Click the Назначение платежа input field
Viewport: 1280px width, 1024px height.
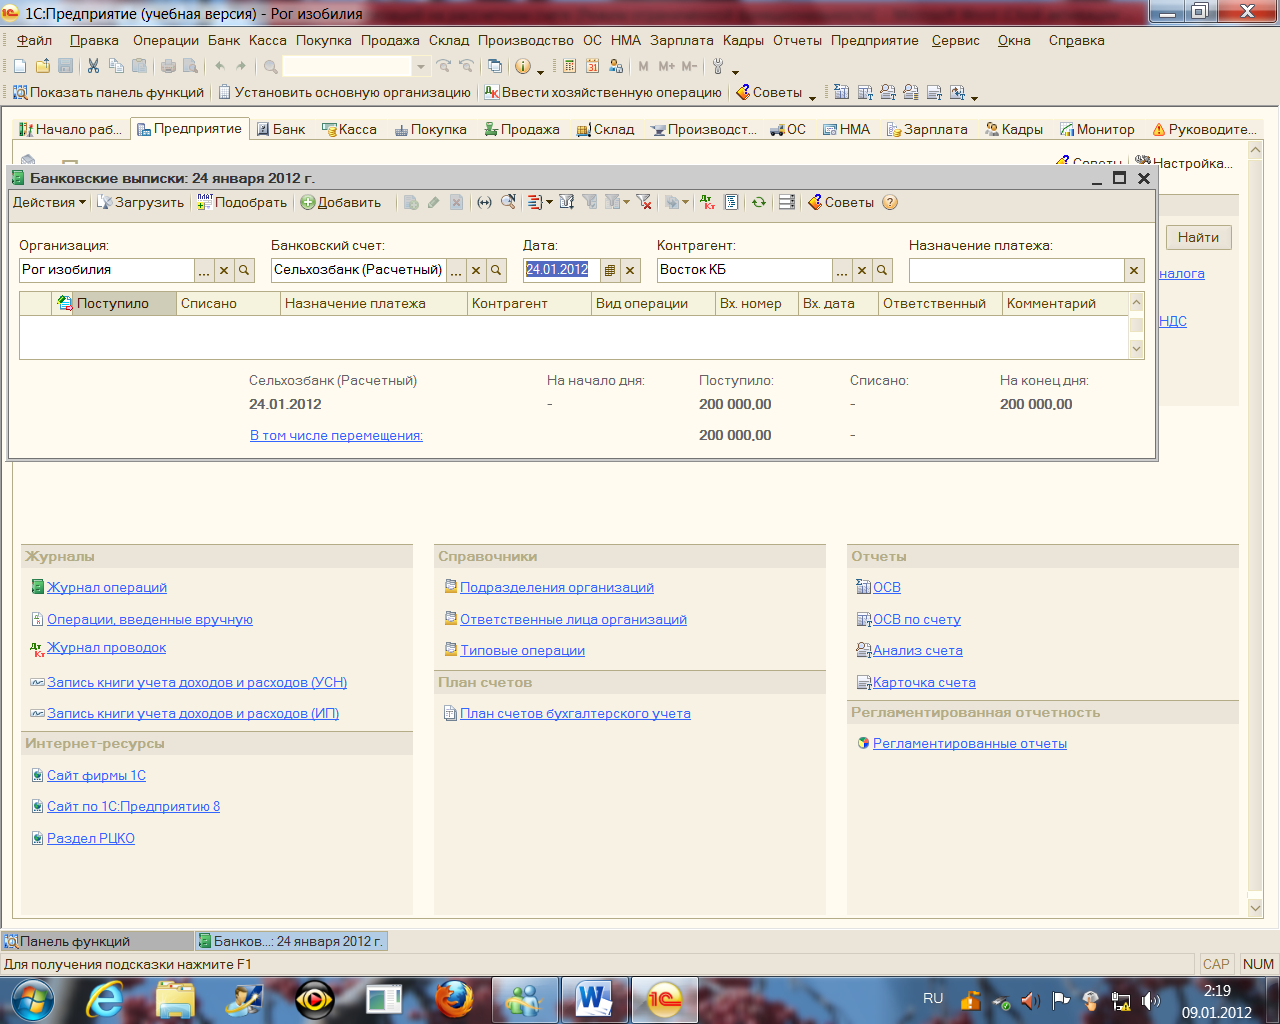1016,270
